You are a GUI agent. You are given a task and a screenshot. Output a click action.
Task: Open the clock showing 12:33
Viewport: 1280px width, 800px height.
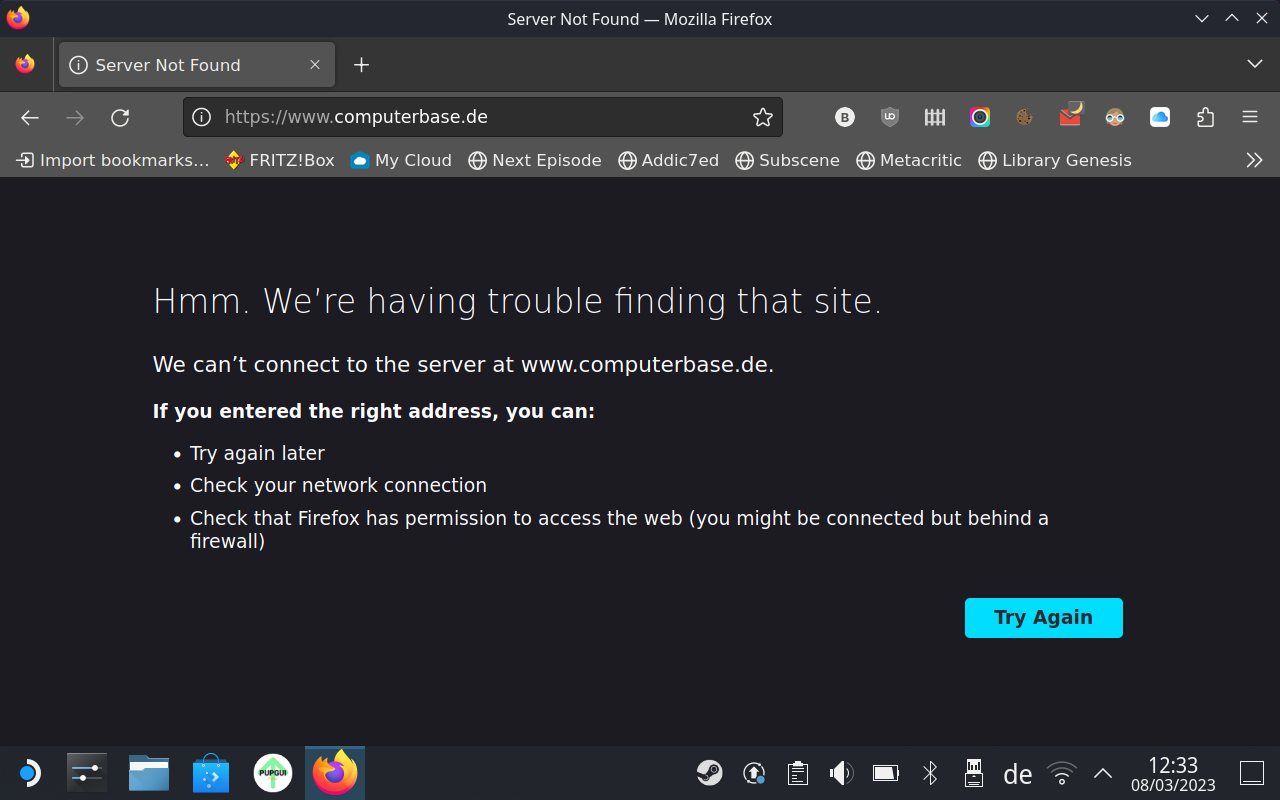click(1173, 774)
